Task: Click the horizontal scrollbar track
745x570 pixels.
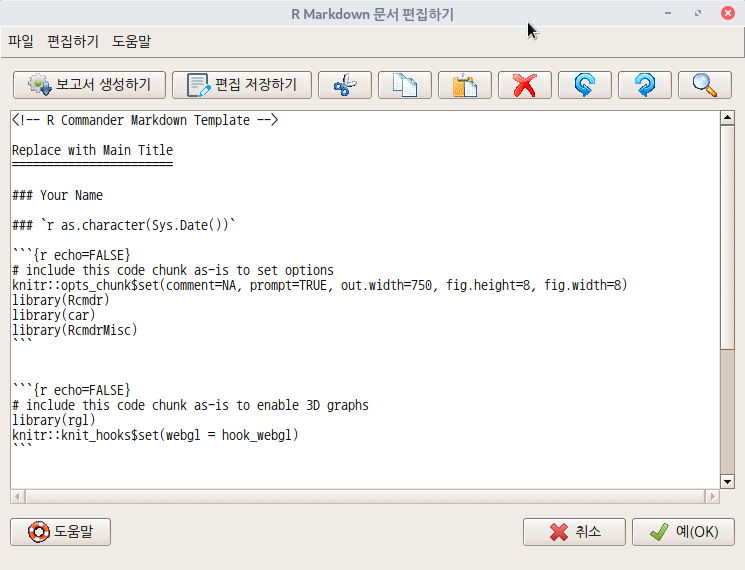Action: 365,497
